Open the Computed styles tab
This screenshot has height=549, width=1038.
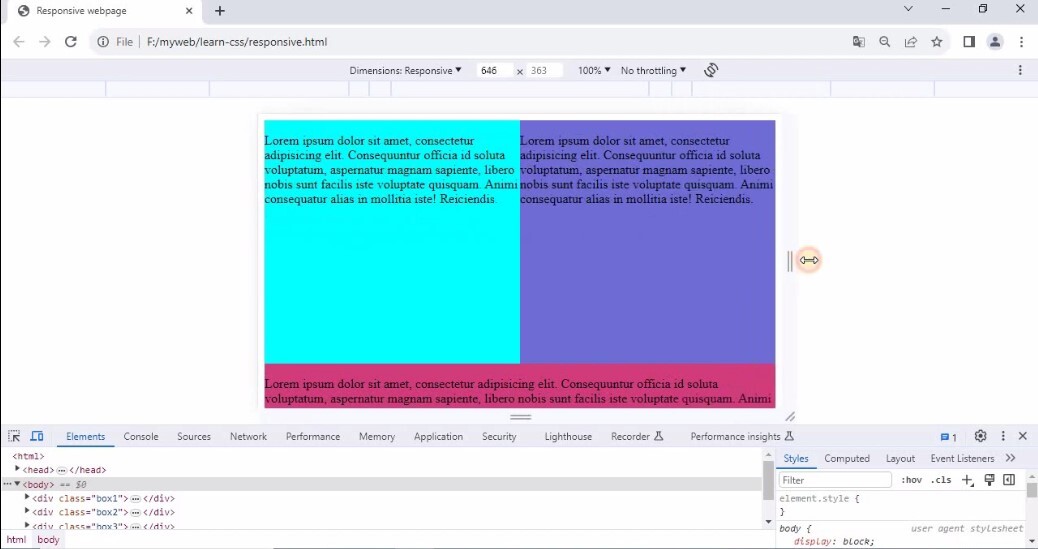[x=846, y=459]
